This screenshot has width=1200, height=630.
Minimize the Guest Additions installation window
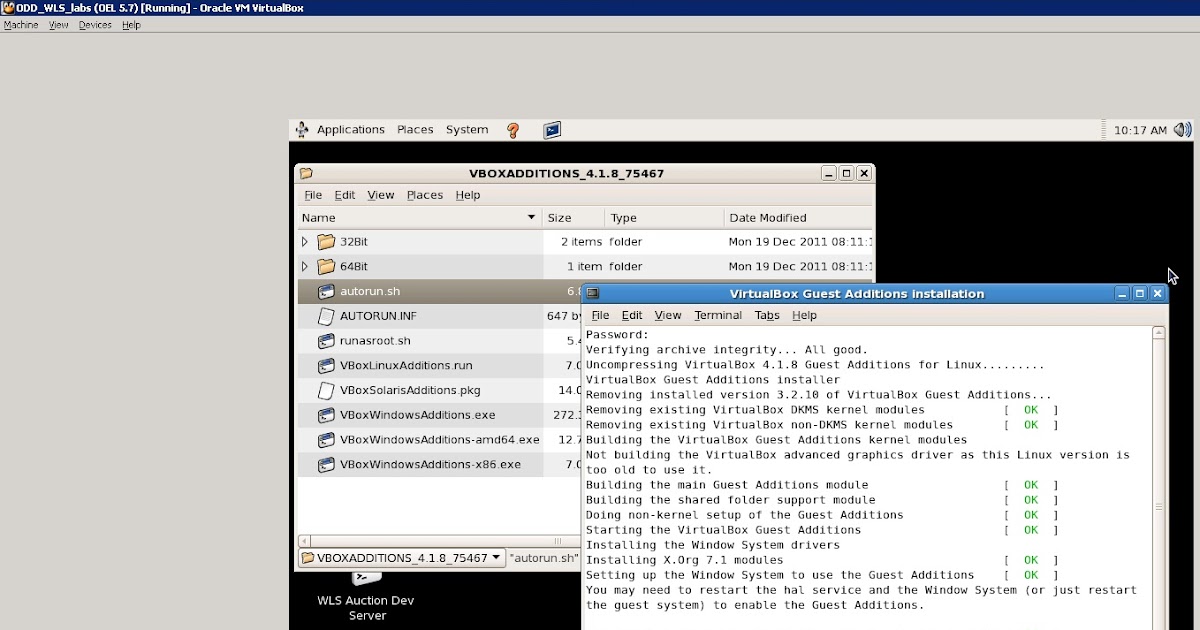[1122, 294]
